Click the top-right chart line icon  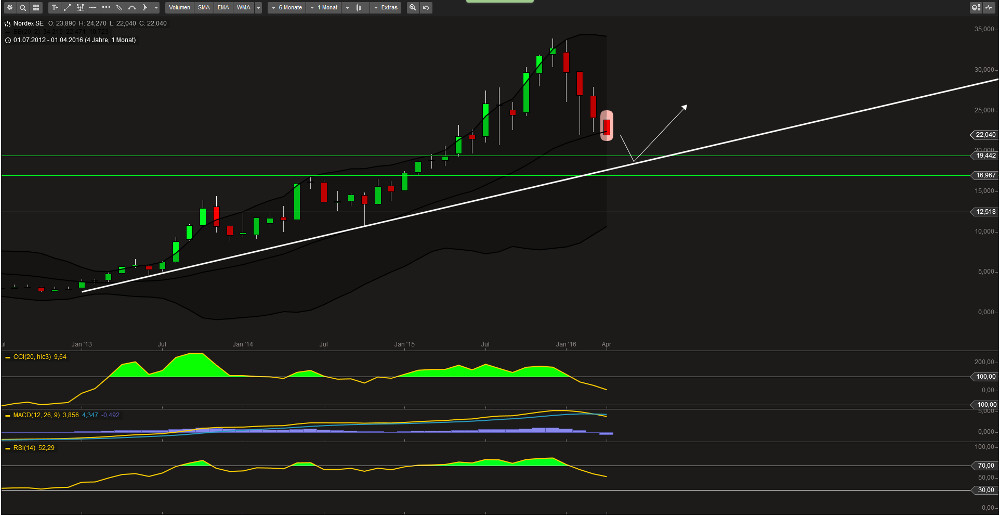990,8
